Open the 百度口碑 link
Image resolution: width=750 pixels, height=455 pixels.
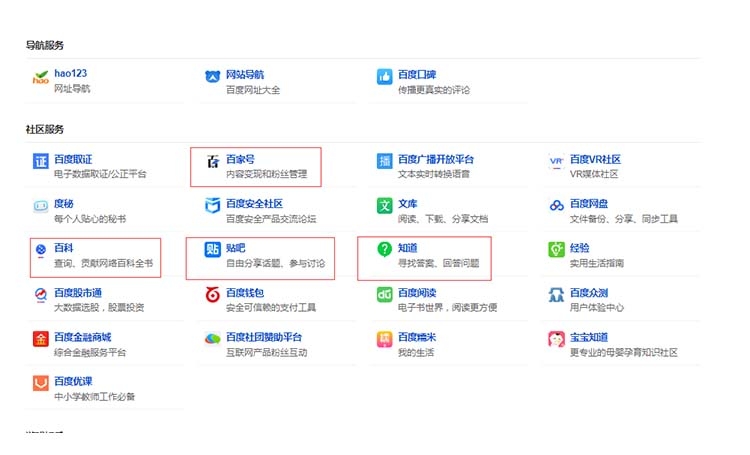coord(417,75)
